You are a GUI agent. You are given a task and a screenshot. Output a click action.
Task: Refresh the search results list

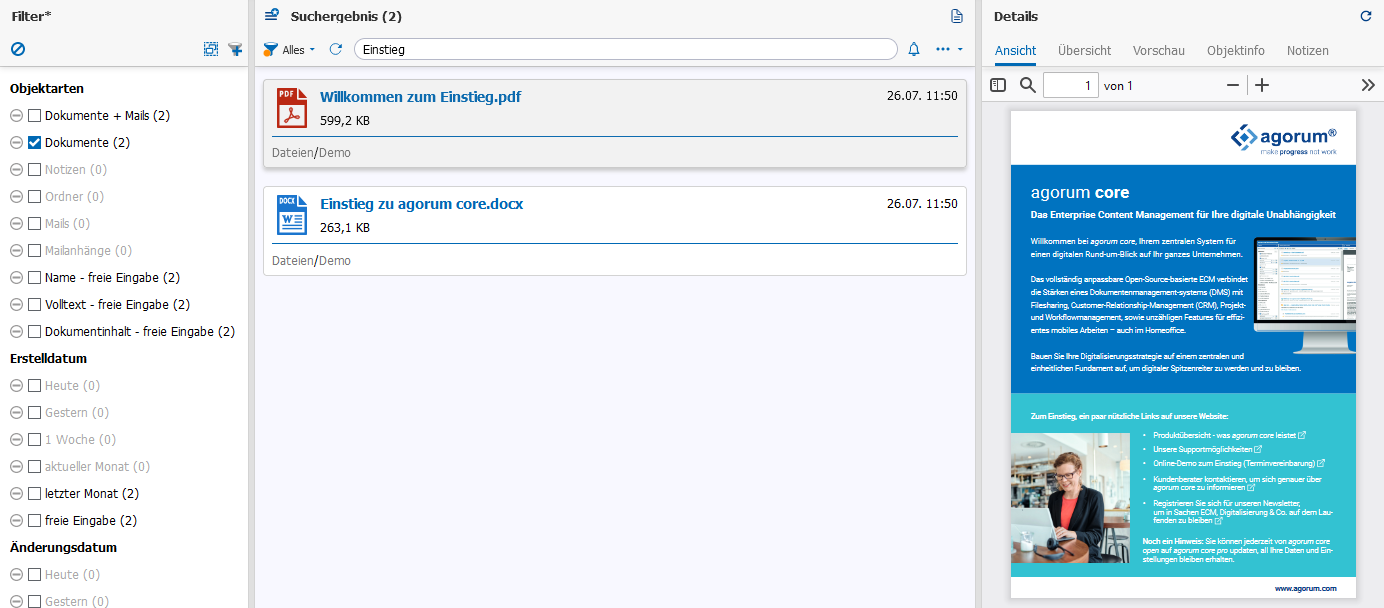coord(336,49)
